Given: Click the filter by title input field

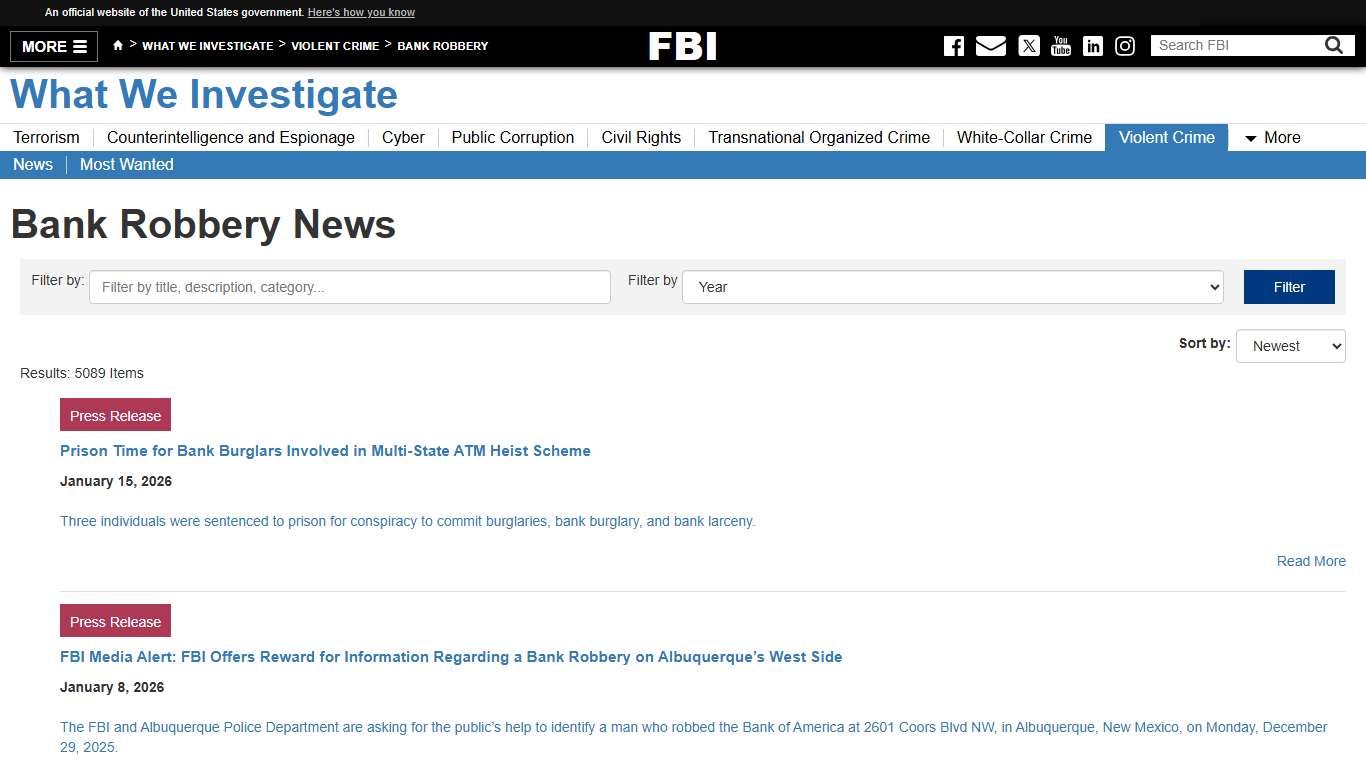Looking at the screenshot, I should point(348,287).
